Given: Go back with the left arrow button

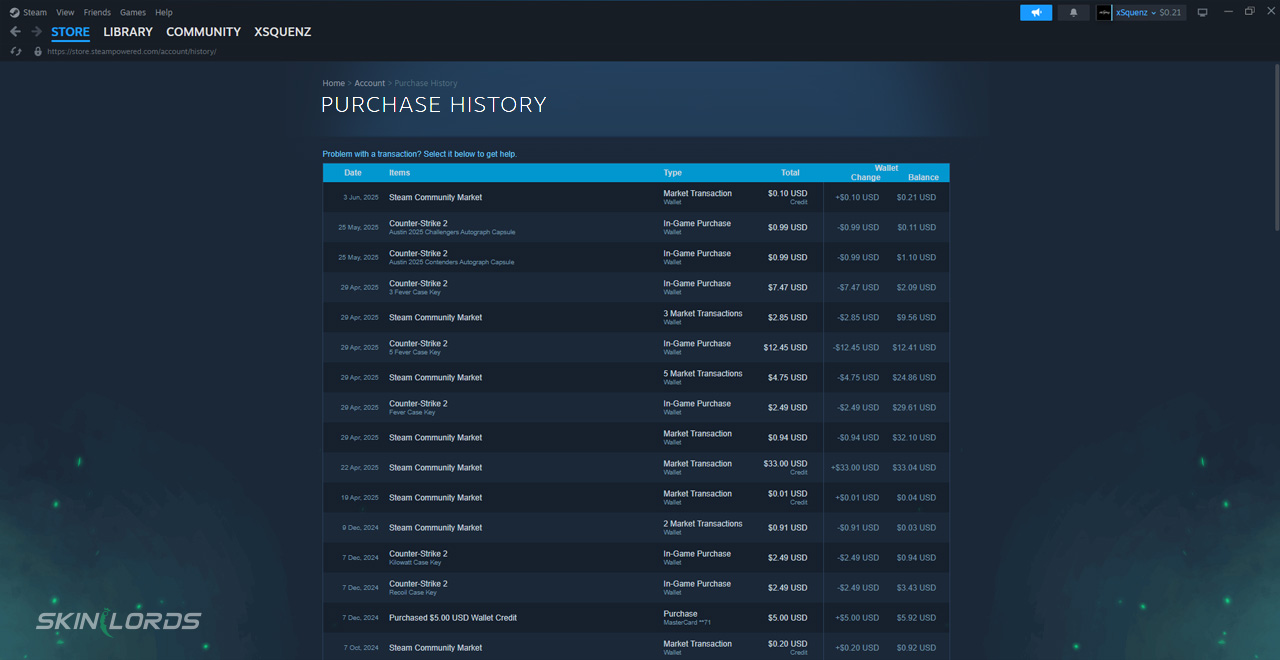Looking at the screenshot, I should [x=15, y=32].
